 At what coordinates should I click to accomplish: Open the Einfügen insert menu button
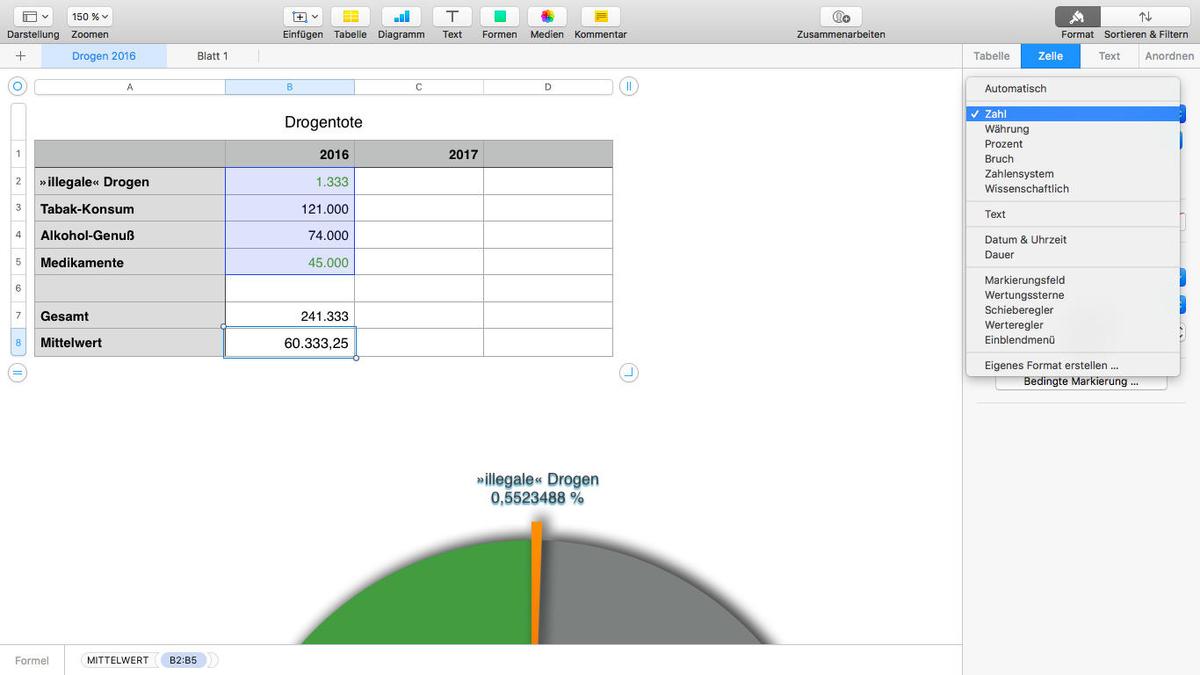click(x=303, y=17)
